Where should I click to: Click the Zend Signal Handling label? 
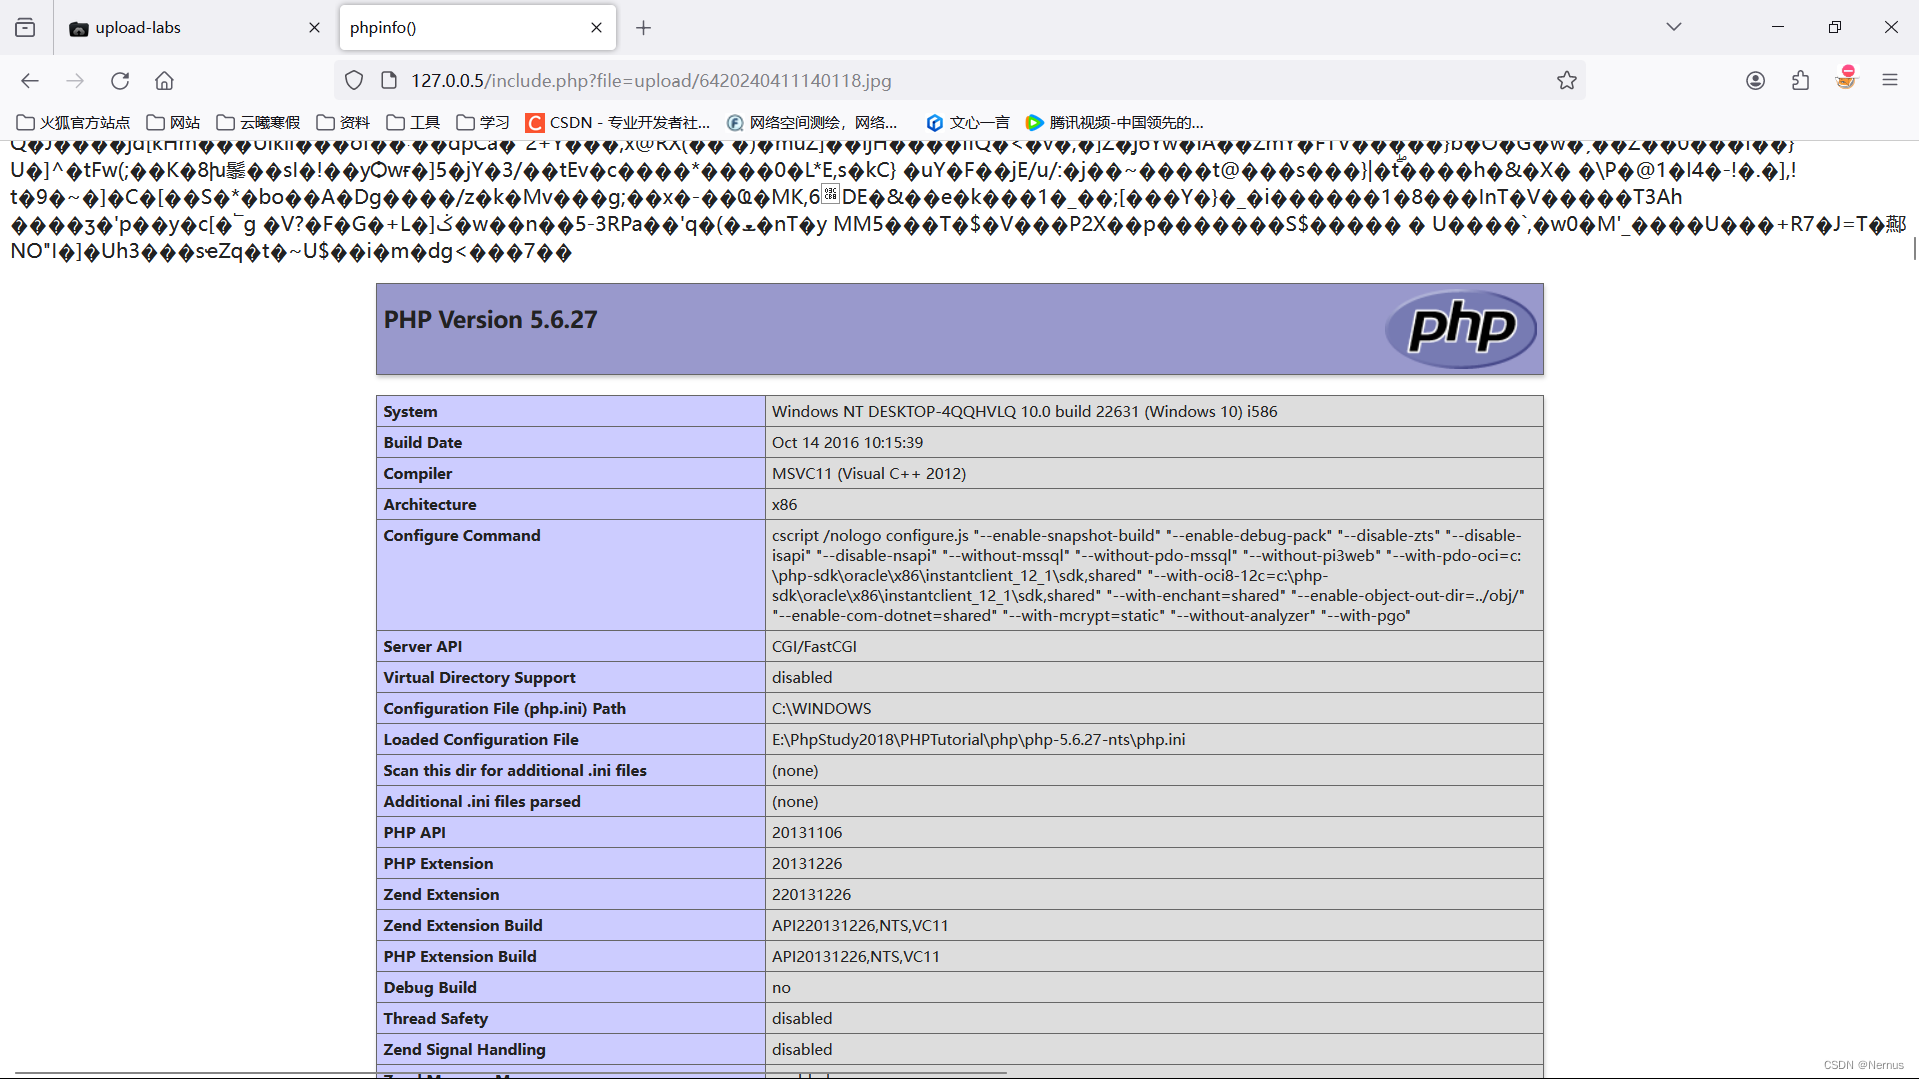click(x=464, y=1050)
